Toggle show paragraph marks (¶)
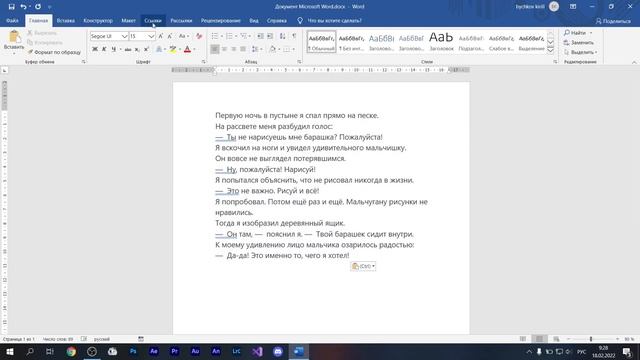Screen dimensions: 640x360 294,36
